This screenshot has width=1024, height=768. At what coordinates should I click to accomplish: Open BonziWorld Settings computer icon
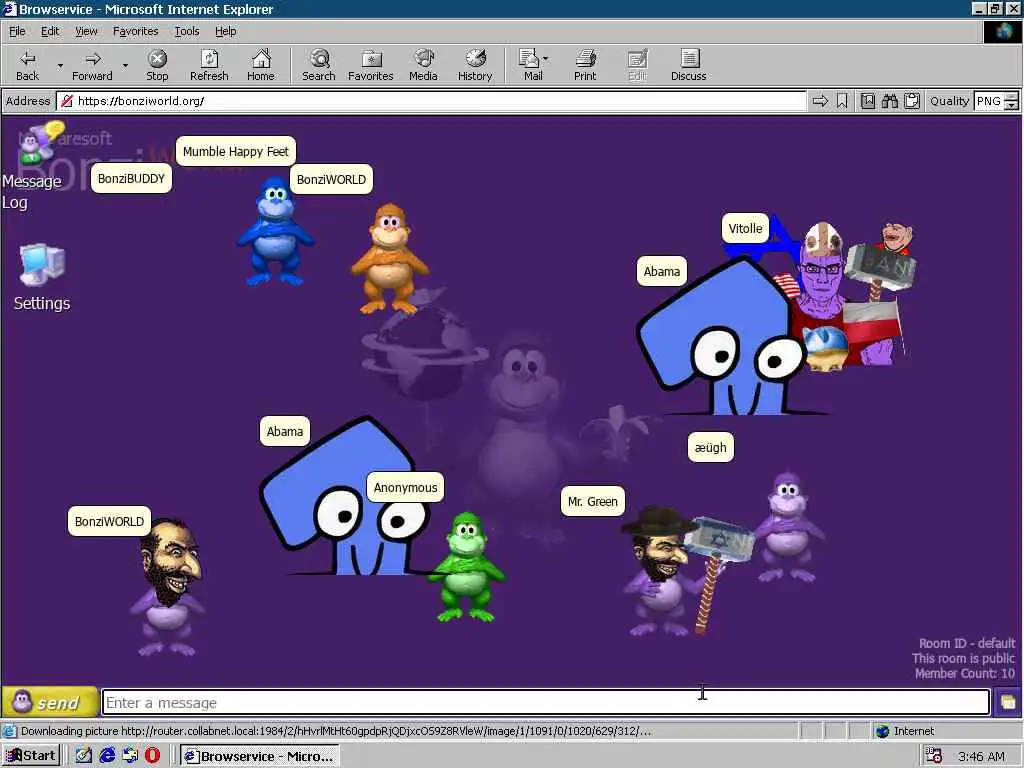42,277
